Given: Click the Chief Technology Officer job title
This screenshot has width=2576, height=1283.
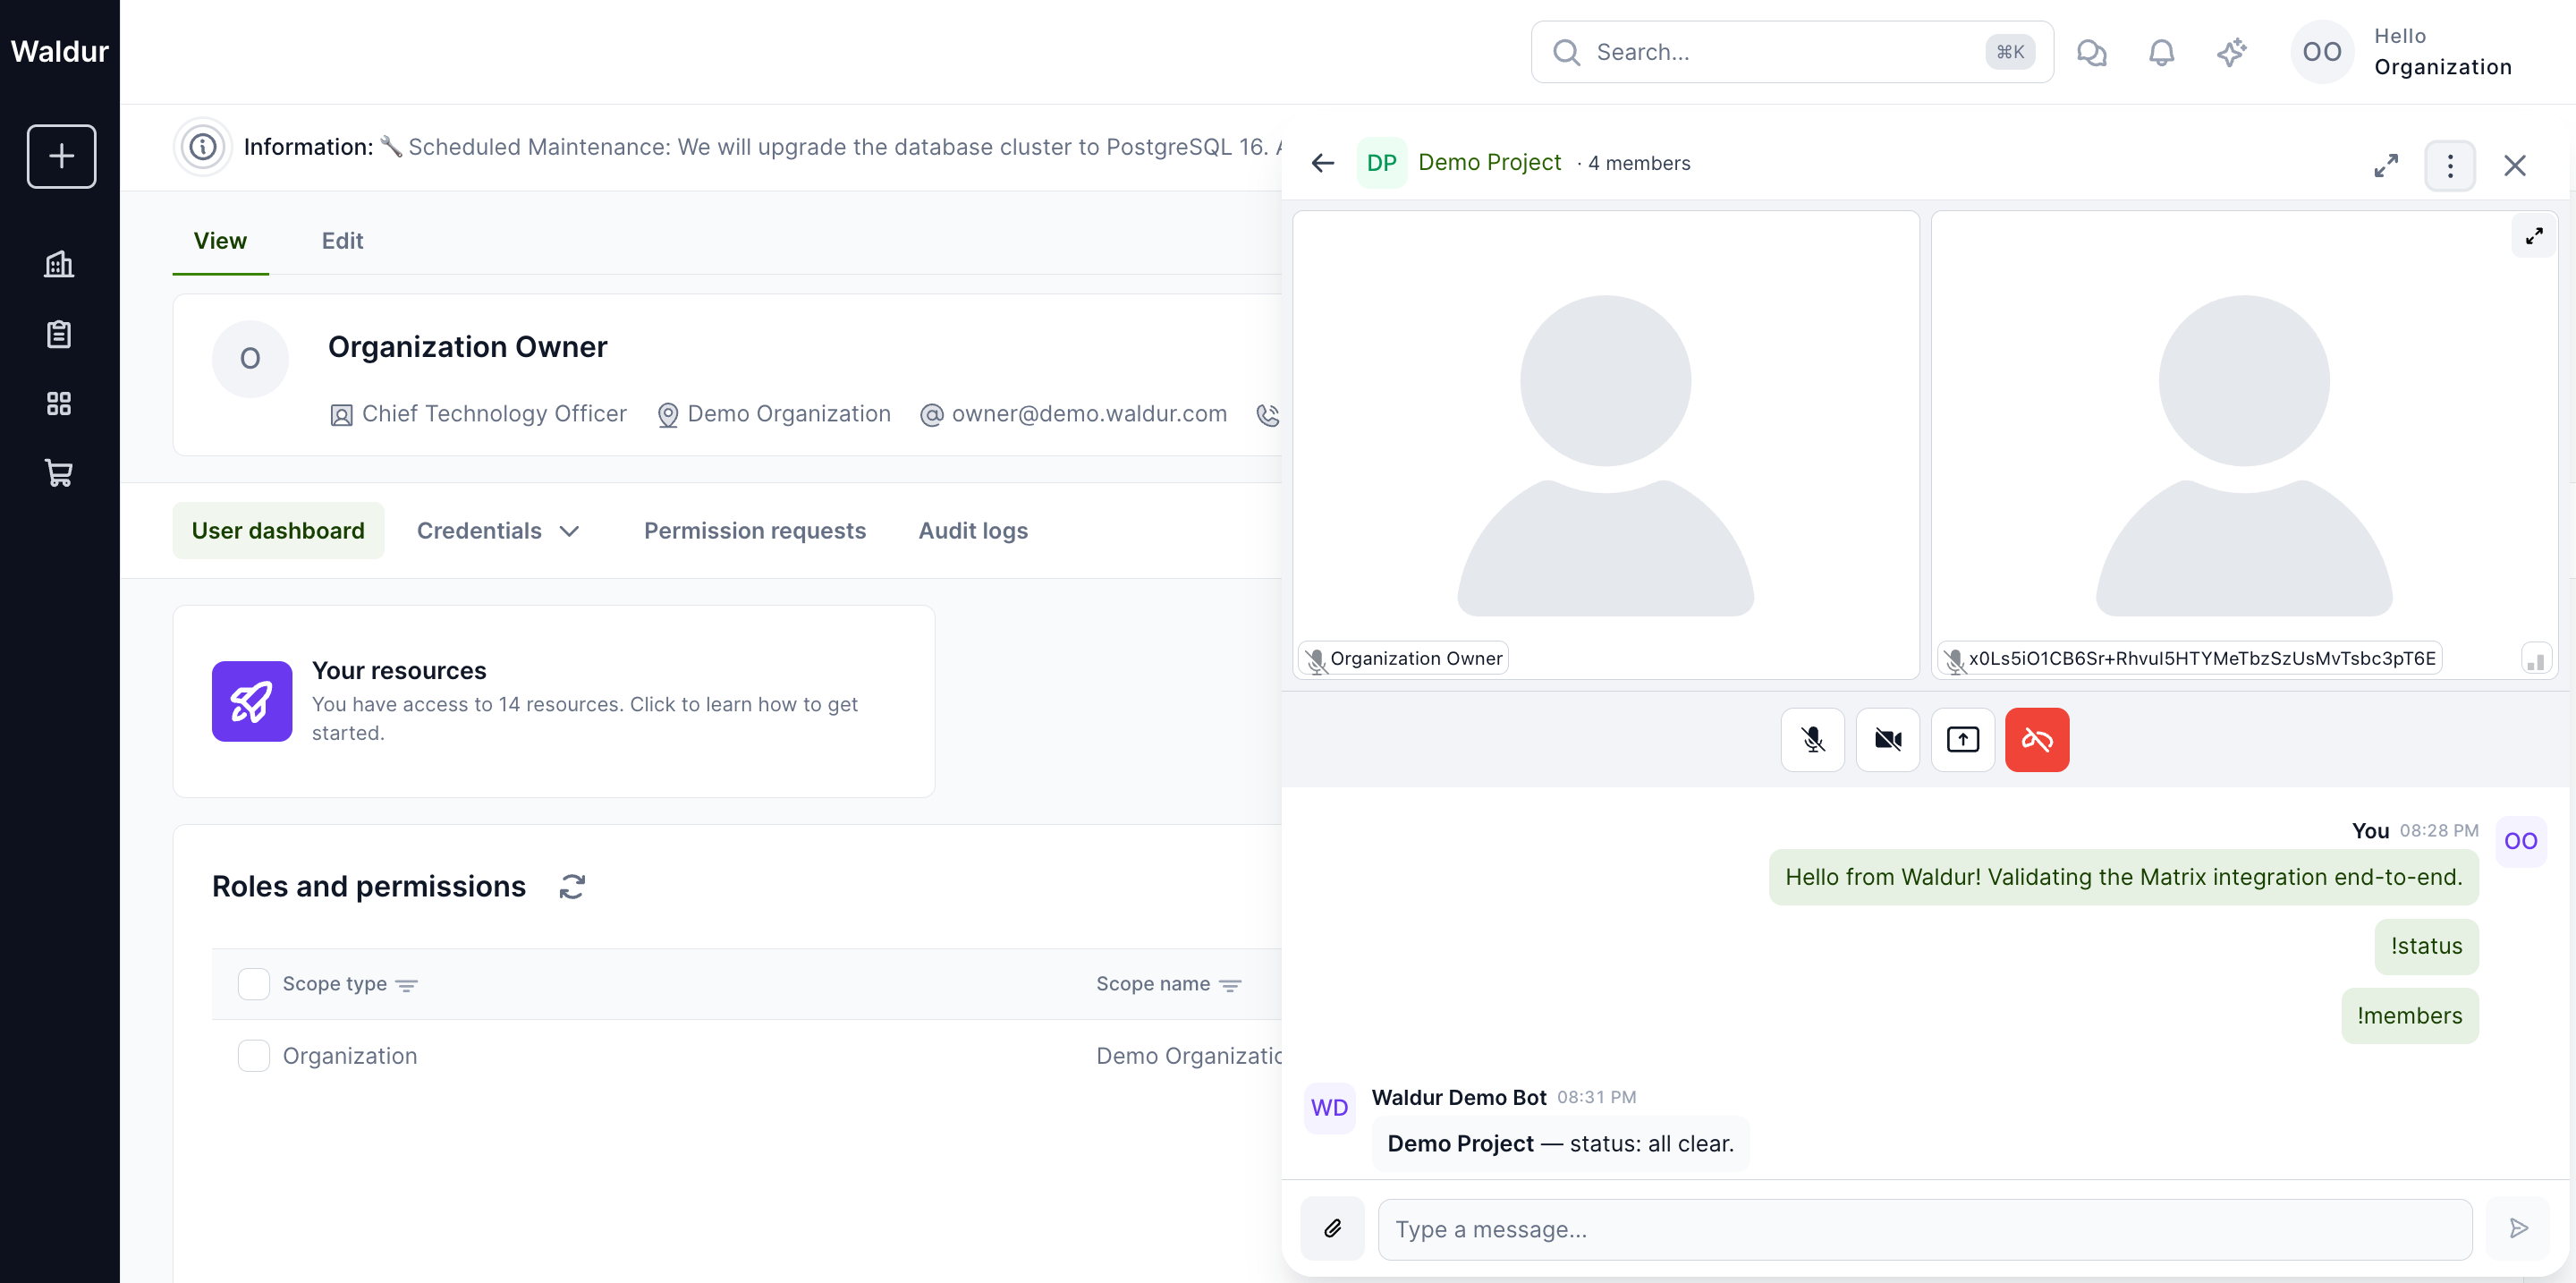Looking at the screenshot, I should [494, 414].
